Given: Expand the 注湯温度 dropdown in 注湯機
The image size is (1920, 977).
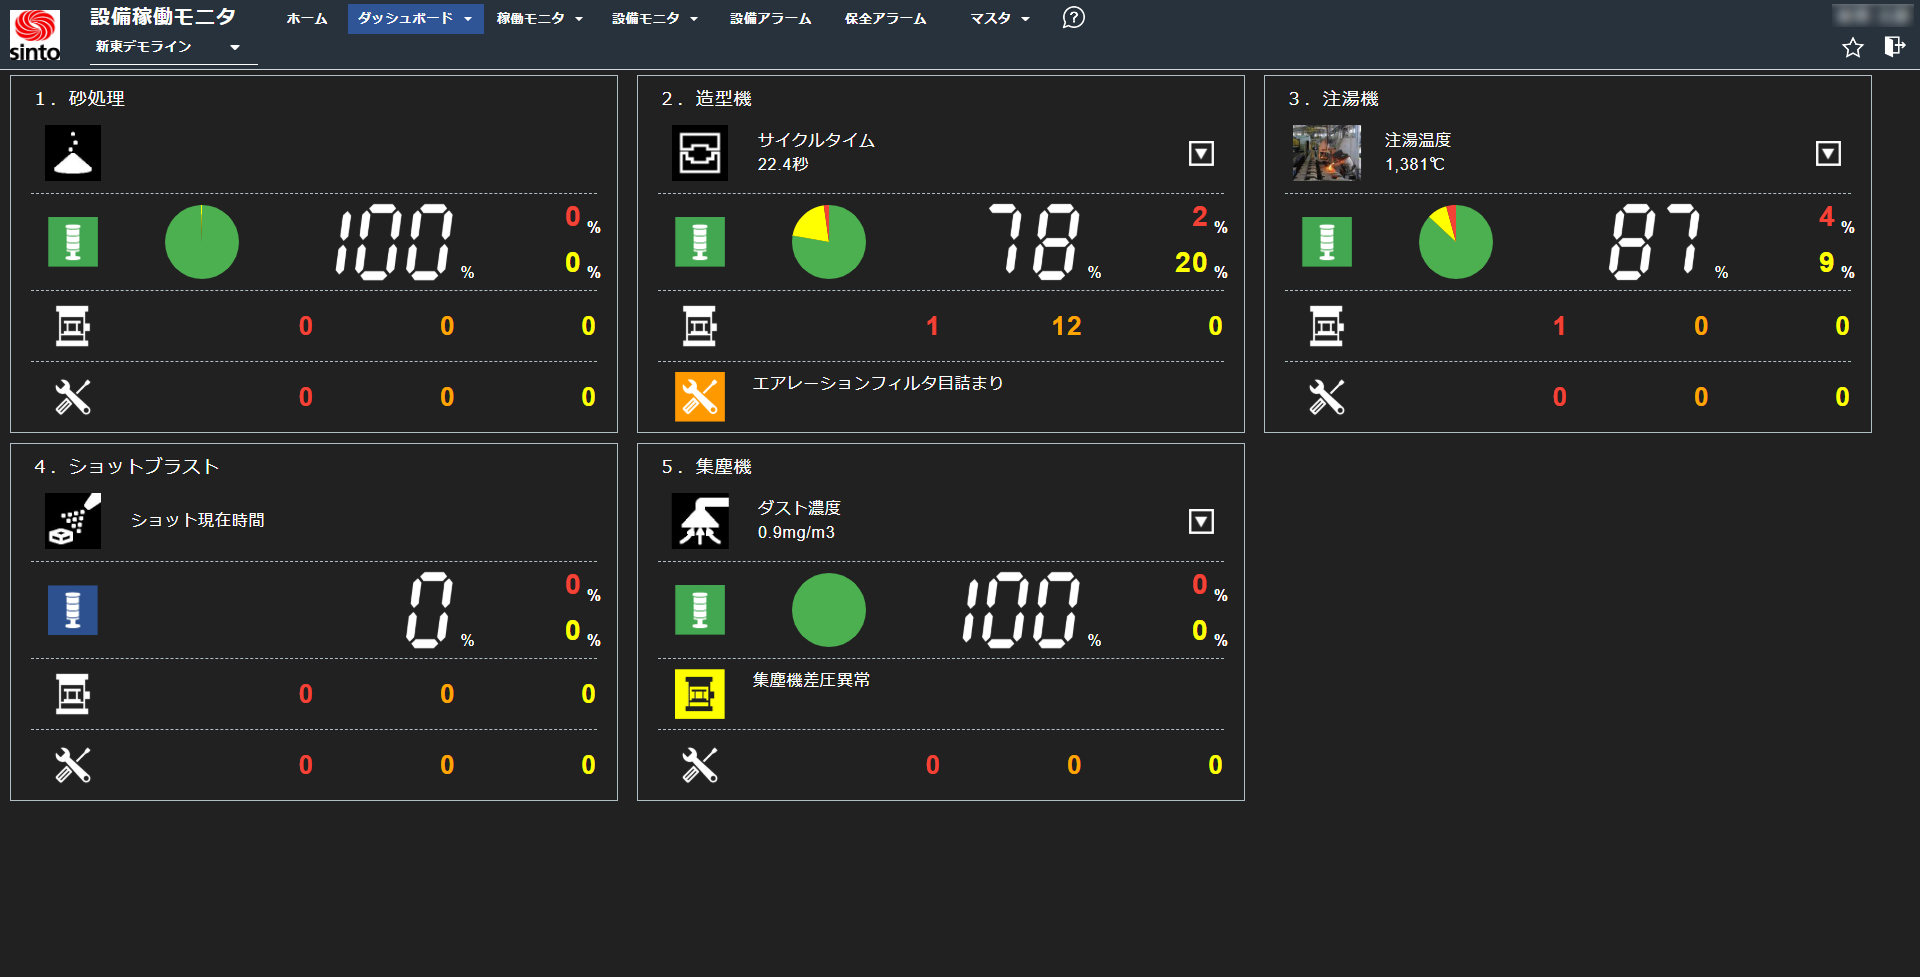Looking at the screenshot, I should (x=1828, y=153).
